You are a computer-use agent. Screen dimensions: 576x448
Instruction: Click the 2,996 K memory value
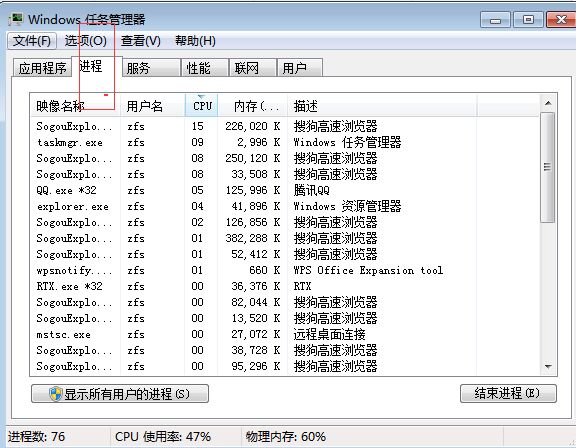(x=259, y=142)
